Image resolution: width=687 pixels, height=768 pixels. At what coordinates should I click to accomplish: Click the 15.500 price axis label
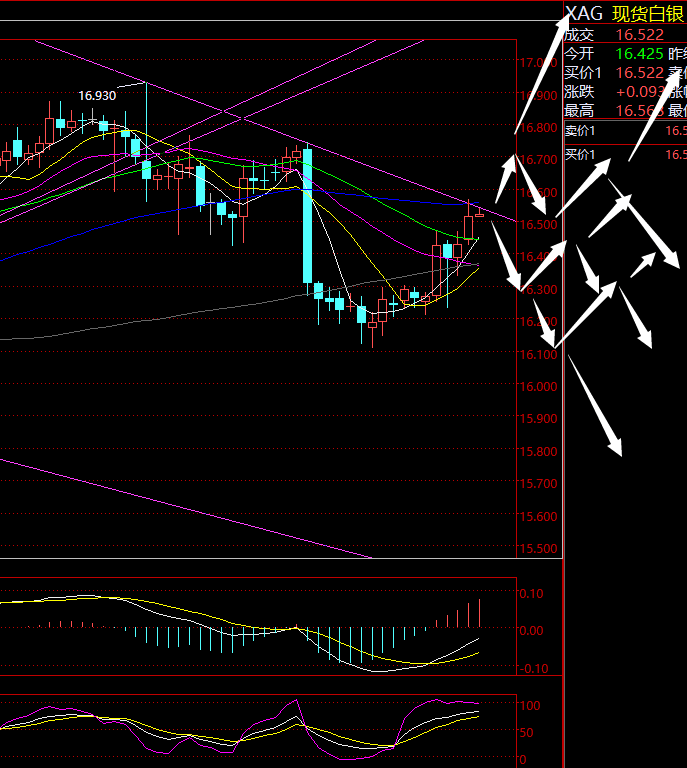pos(538,549)
